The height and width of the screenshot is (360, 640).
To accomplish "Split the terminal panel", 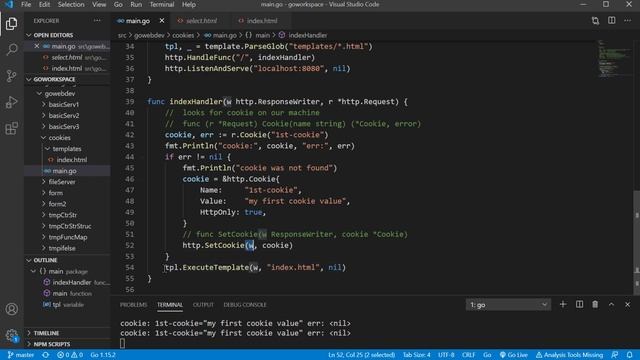I will (x=579, y=304).
